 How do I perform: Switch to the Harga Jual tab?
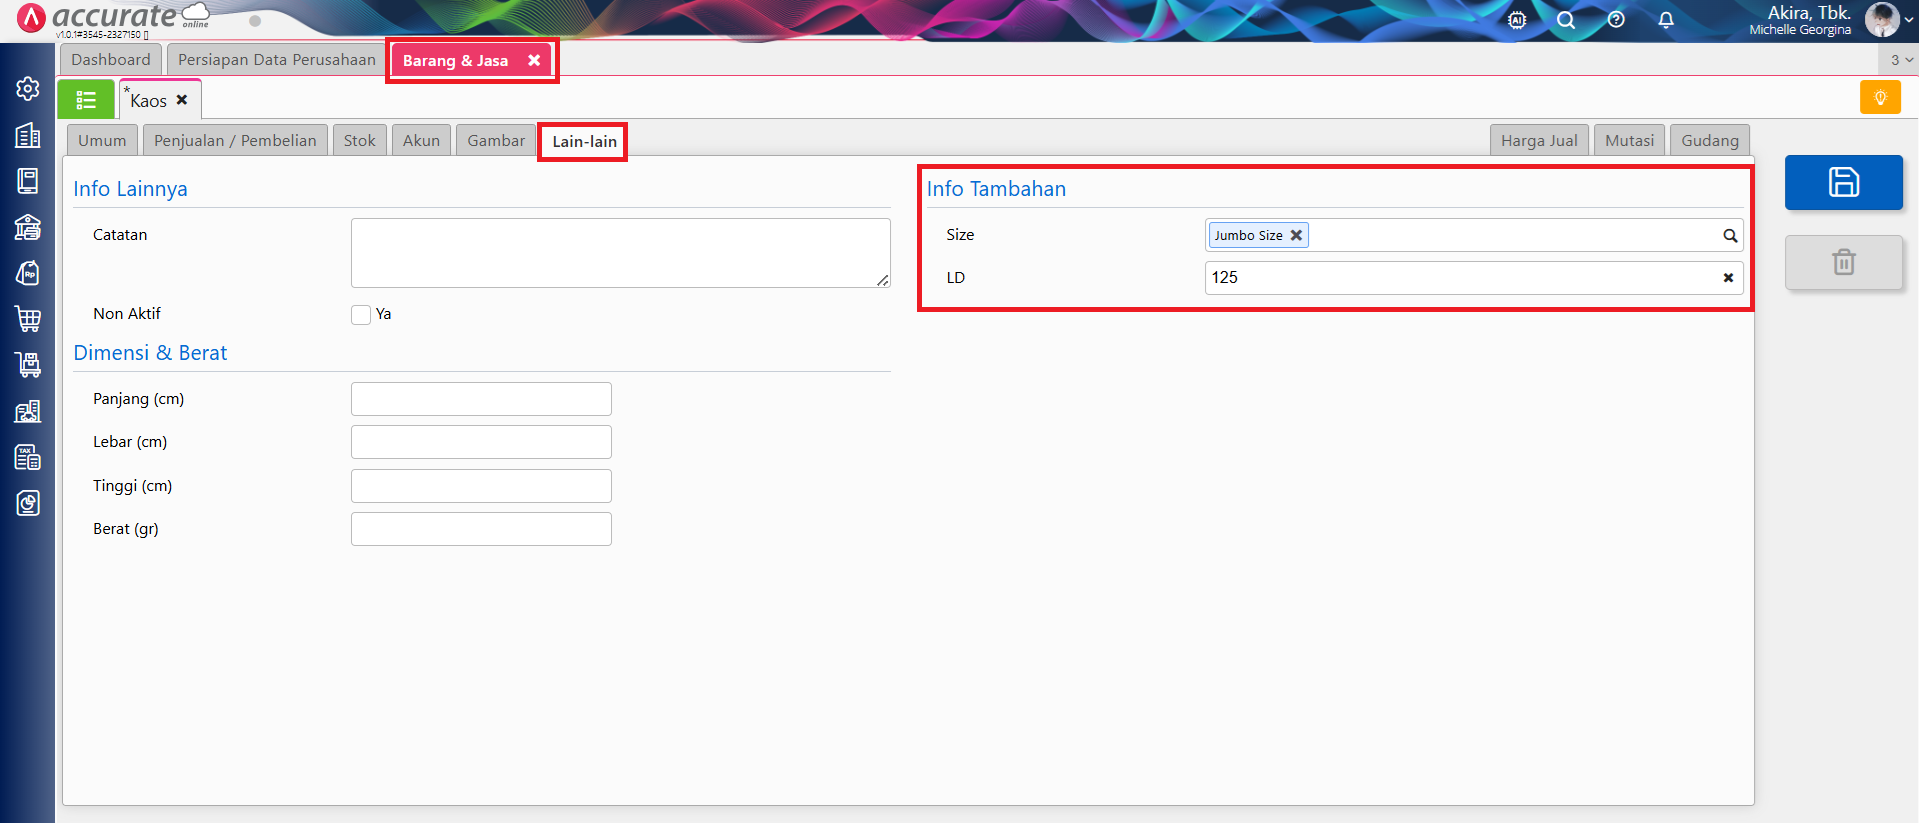(x=1538, y=141)
